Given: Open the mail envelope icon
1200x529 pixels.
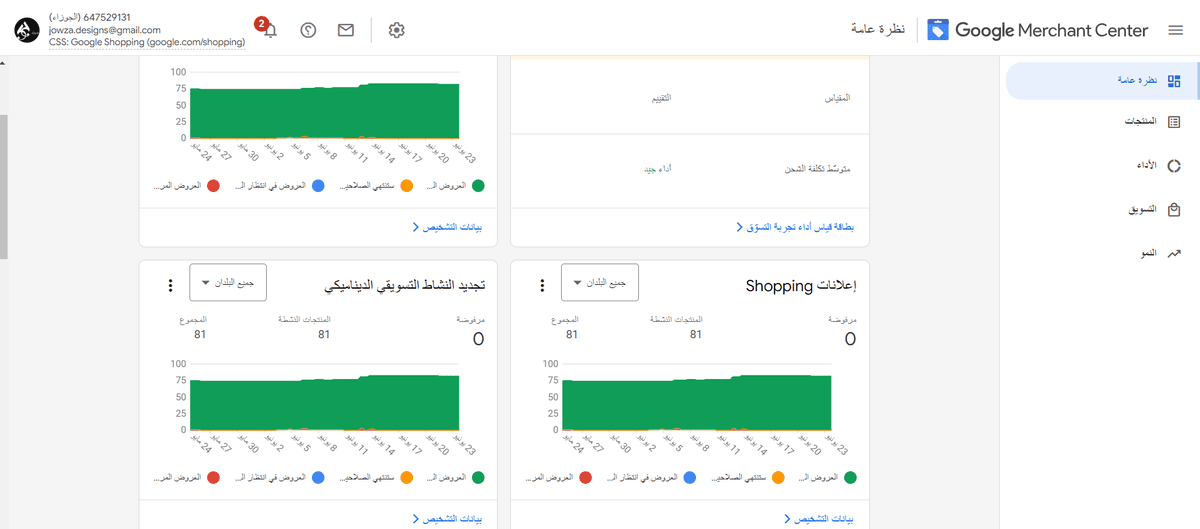Looking at the screenshot, I should 346,30.
